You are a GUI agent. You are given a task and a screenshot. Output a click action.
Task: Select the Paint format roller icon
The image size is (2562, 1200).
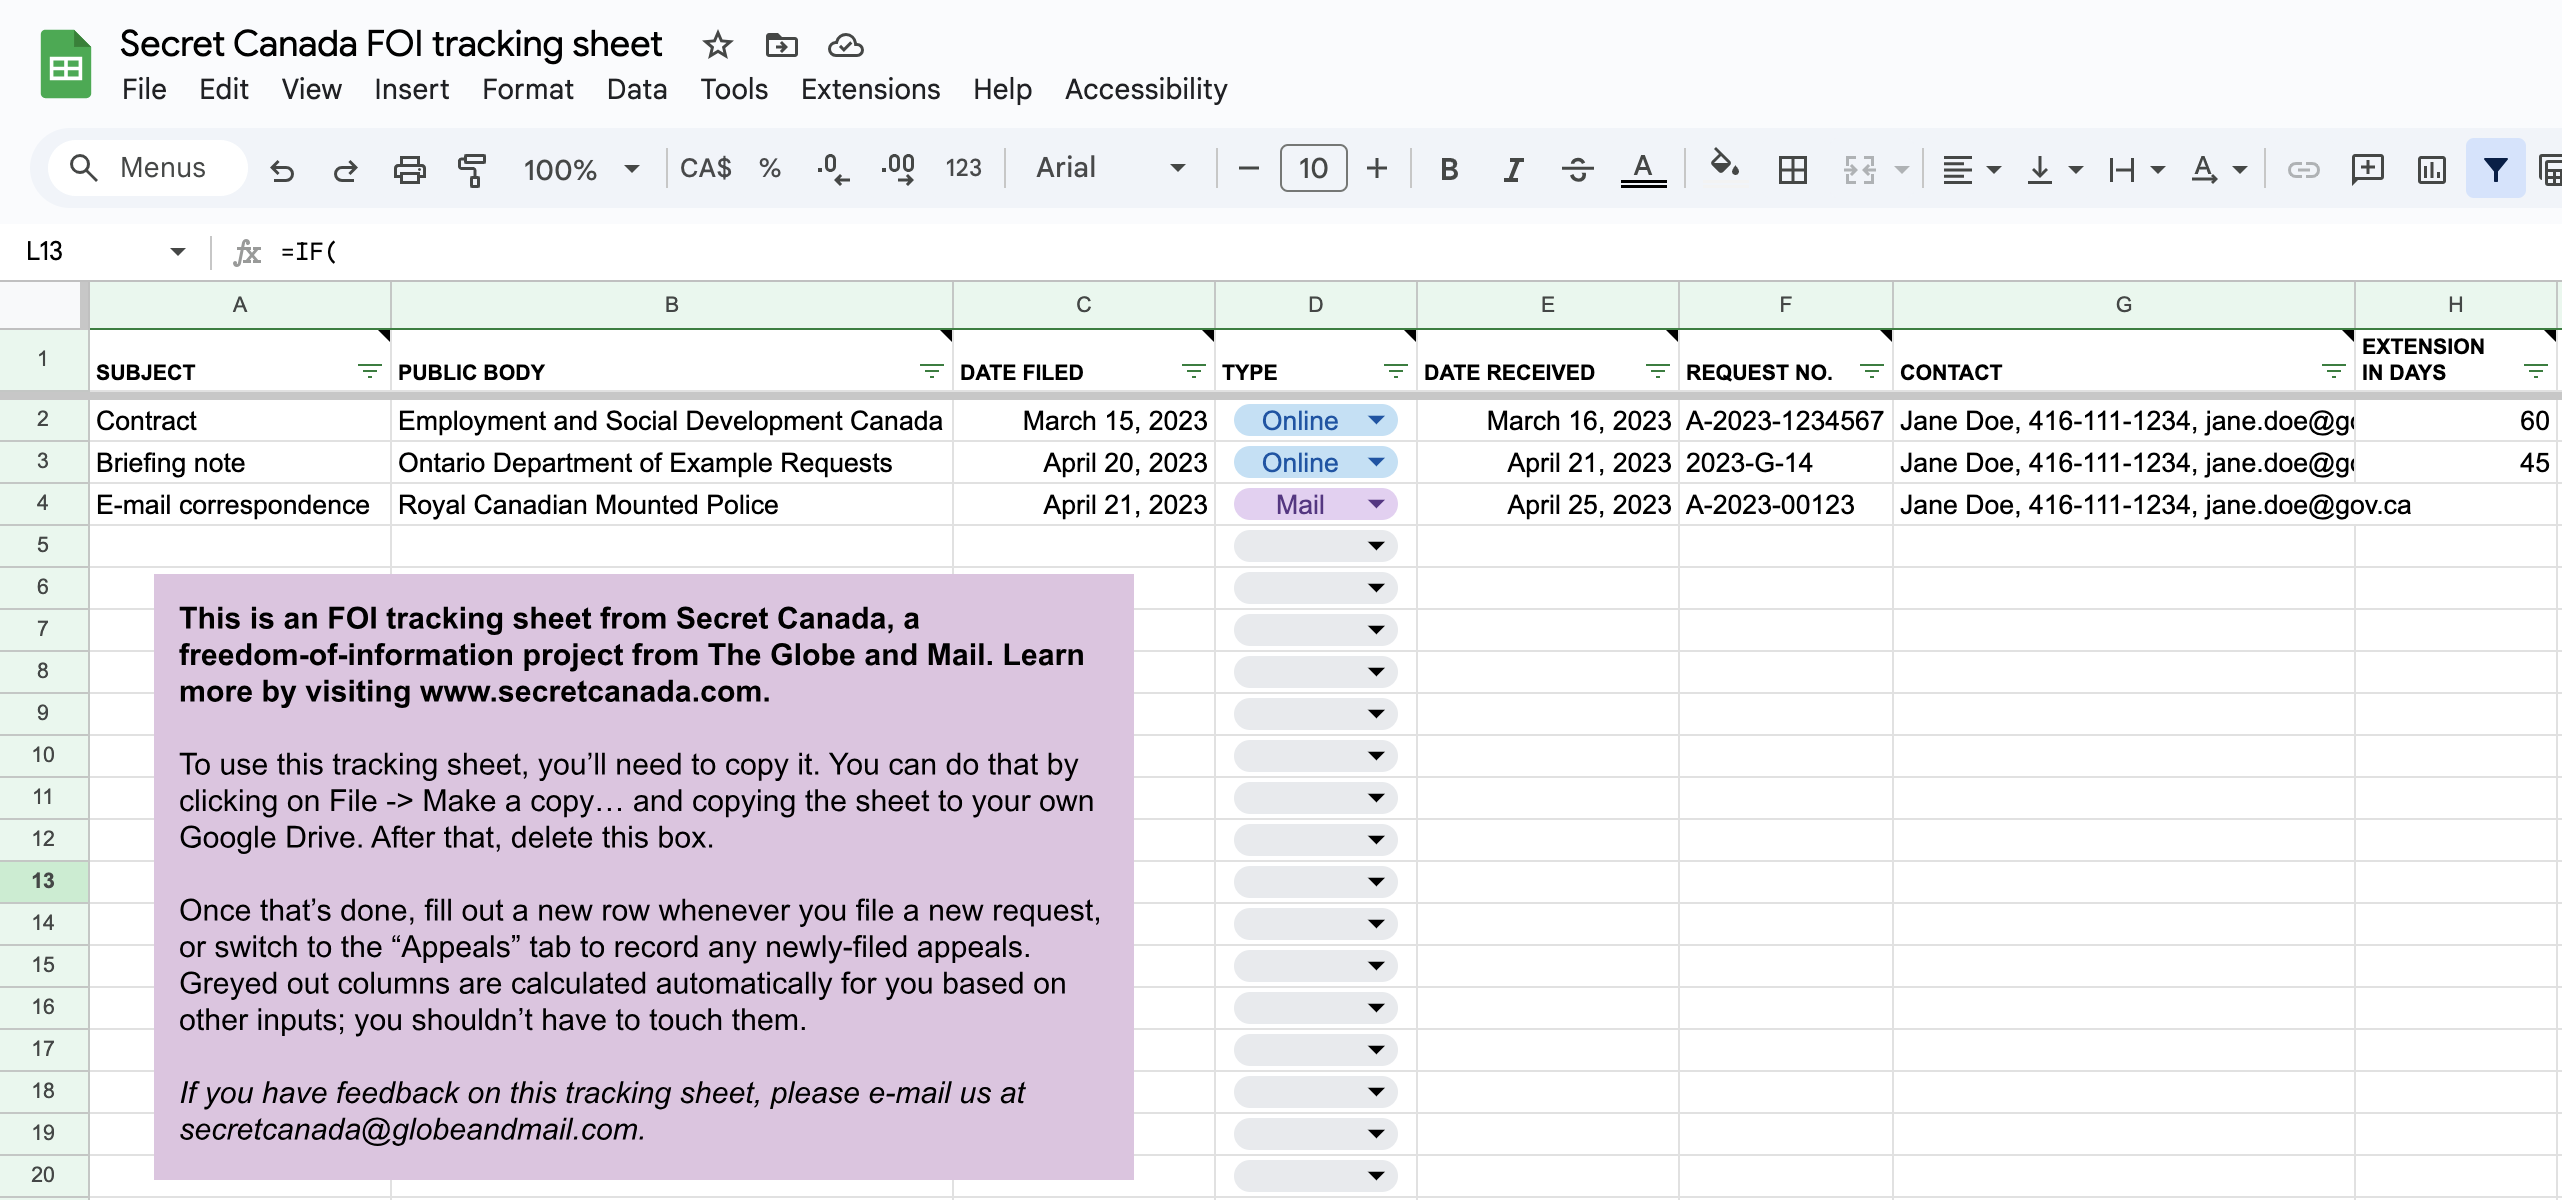coord(471,170)
